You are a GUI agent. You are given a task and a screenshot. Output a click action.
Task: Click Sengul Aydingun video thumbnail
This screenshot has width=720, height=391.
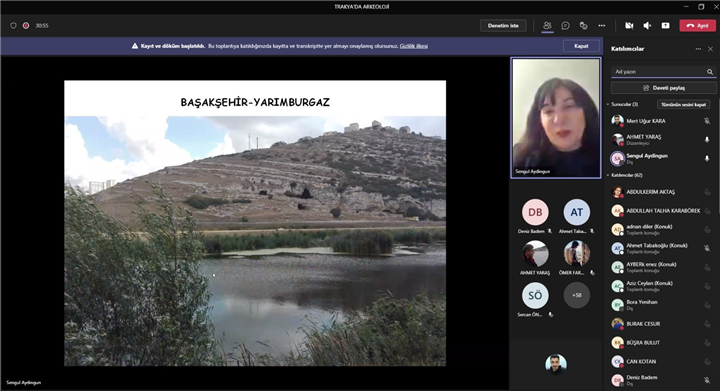tap(556, 117)
